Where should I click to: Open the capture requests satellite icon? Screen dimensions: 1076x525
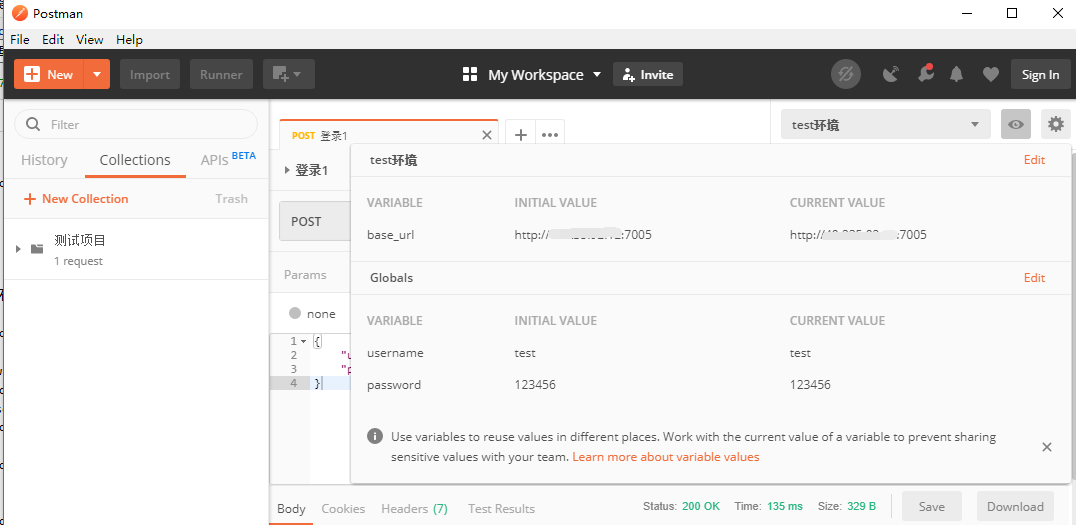(891, 74)
